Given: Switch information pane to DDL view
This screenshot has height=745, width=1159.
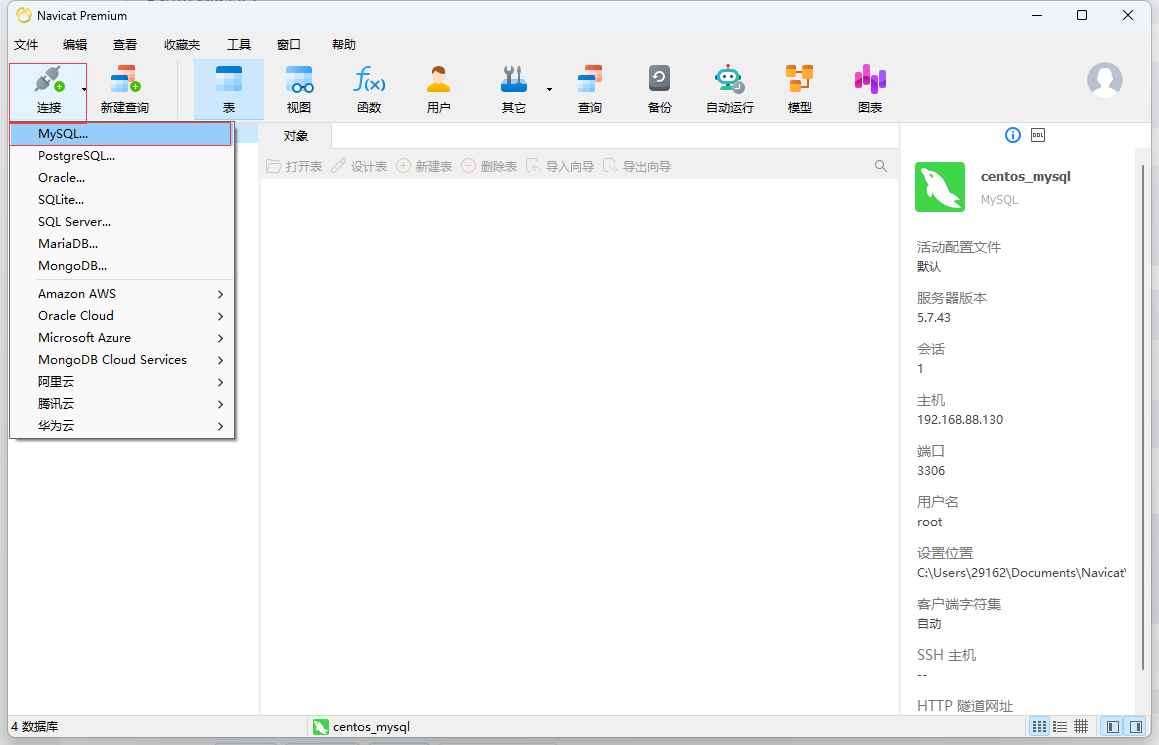Looking at the screenshot, I should [x=1040, y=135].
